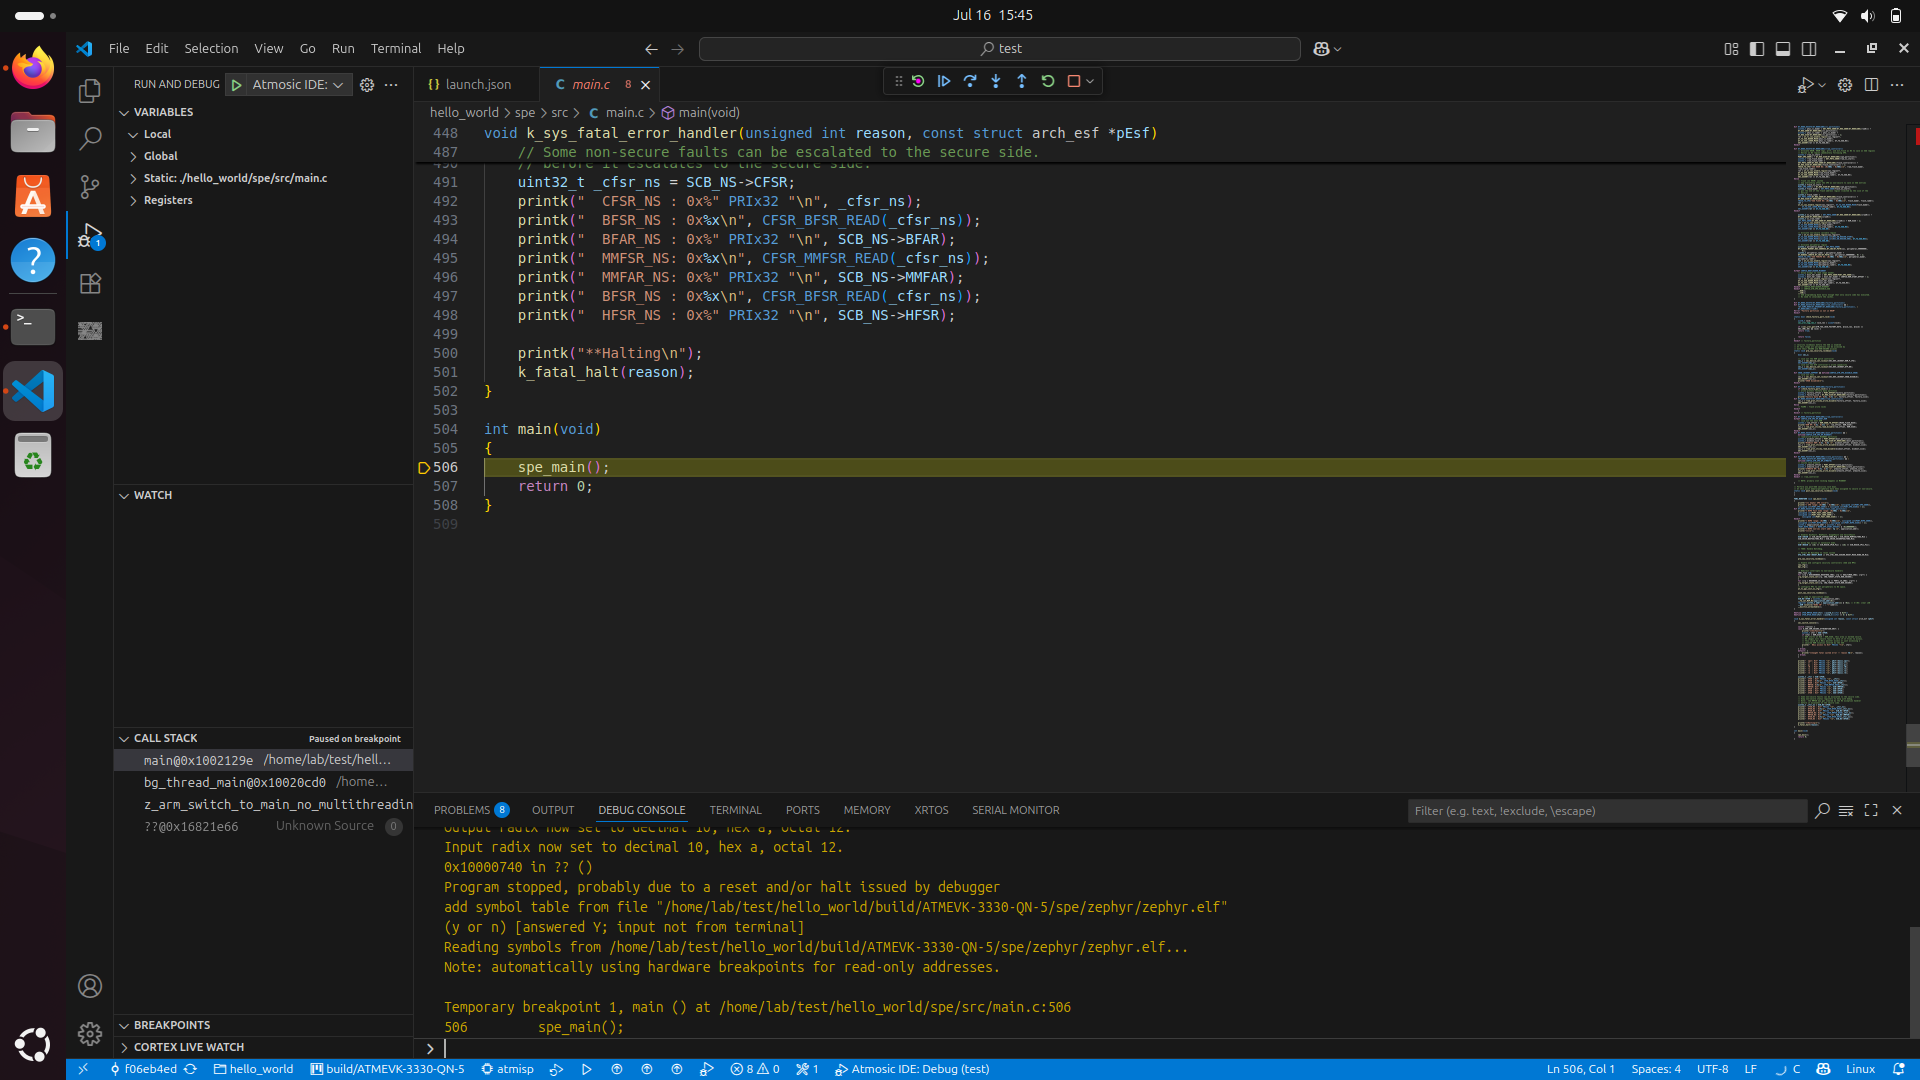The height and width of the screenshot is (1080, 1920).
Task: Start debugging with the green play button
Action: click(237, 85)
